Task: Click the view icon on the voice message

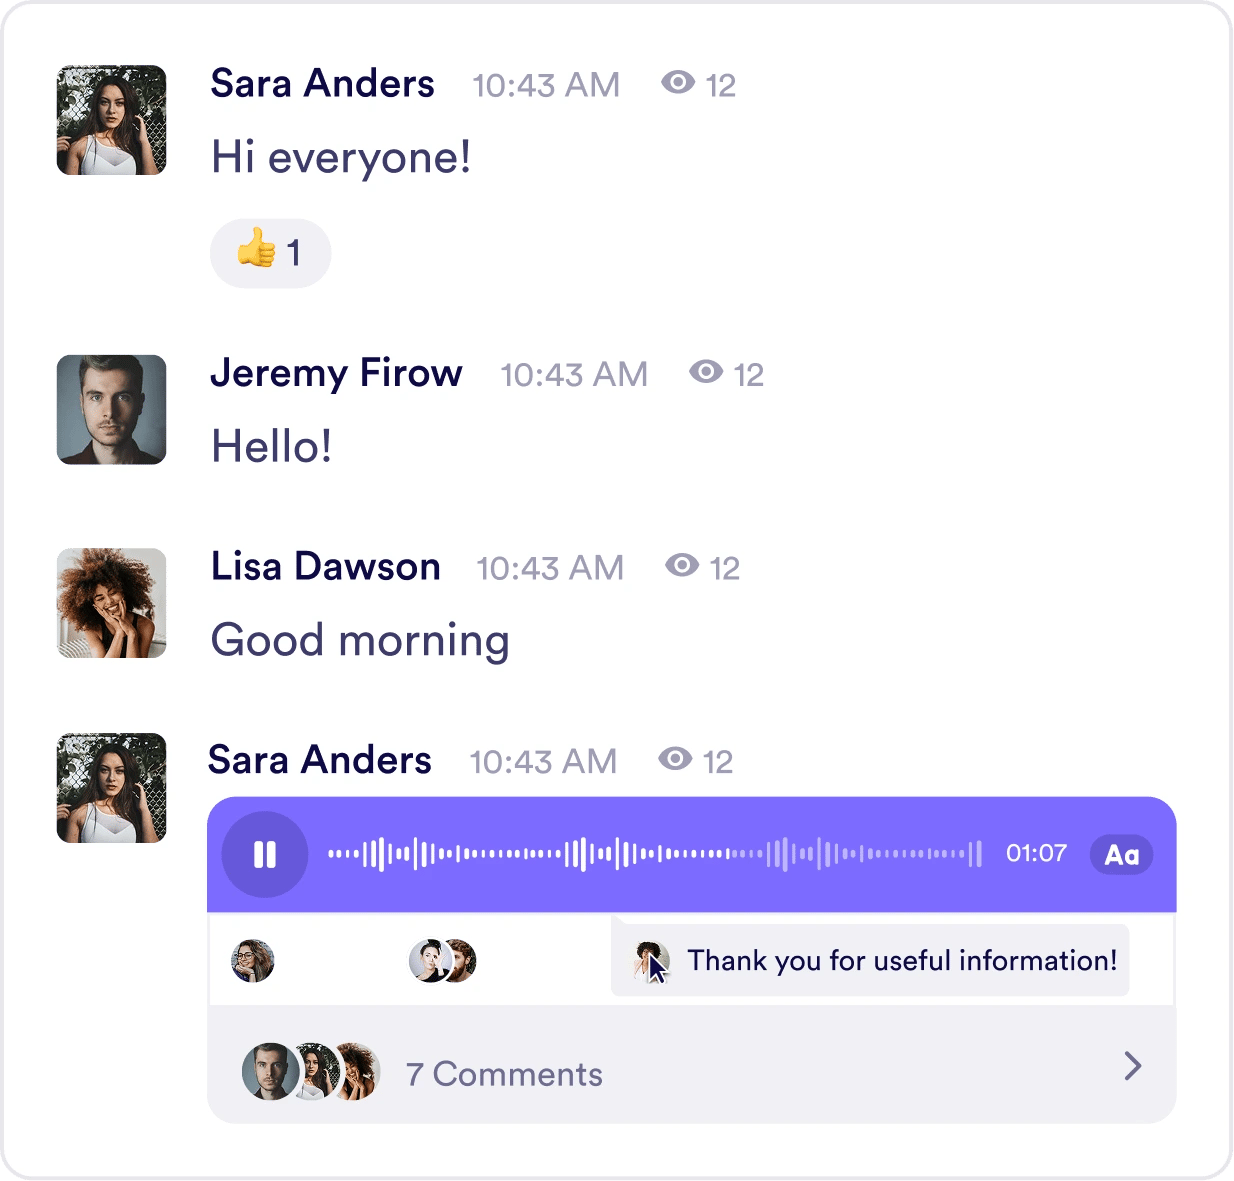Action: (675, 759)
